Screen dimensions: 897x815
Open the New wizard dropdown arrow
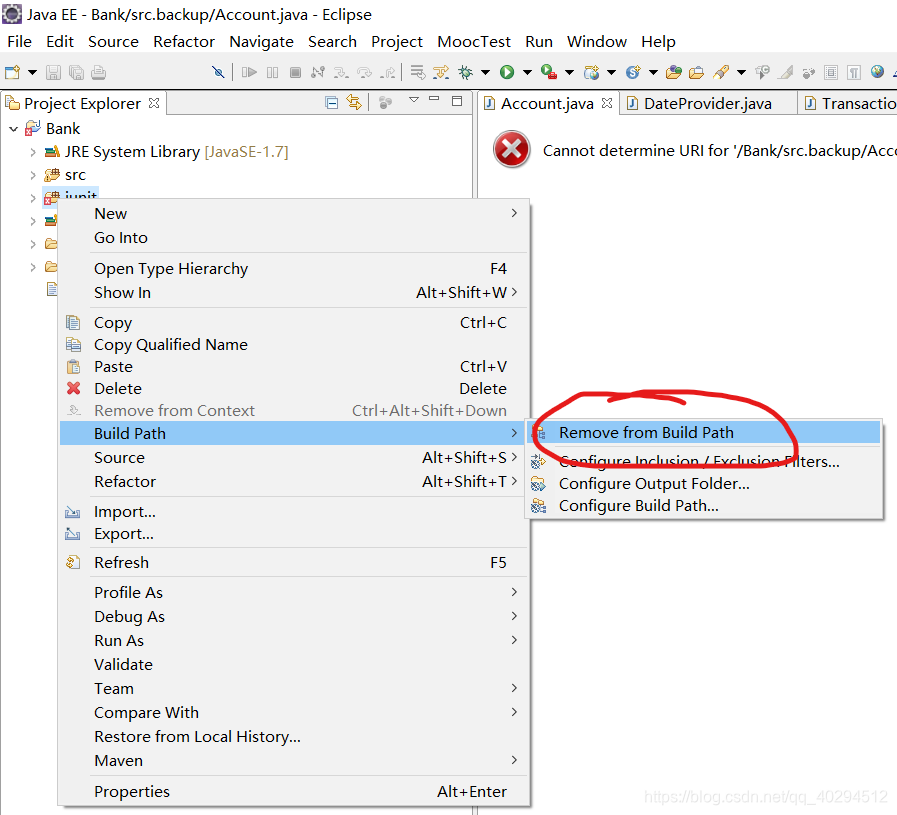point(32,73)
